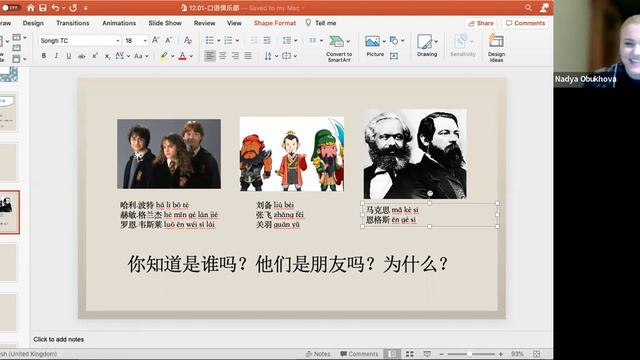Open Design Ideas
This screenshot has height=360, width=640.
coord(496,48)
